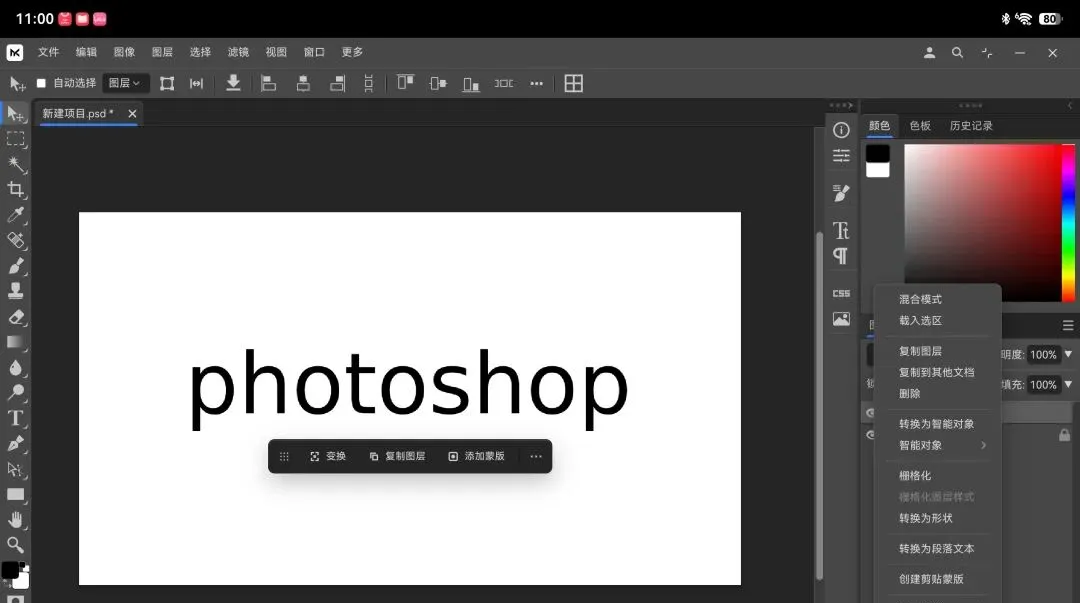This screenshot has height=603, width=1080.
Task: Click the download export icon in options bar
Action: point(233,83)
